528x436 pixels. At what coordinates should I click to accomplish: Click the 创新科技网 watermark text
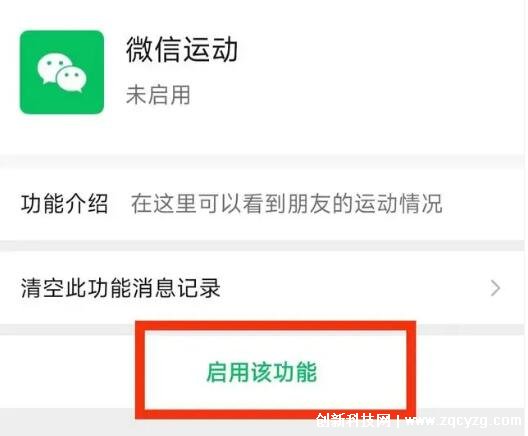353,421
